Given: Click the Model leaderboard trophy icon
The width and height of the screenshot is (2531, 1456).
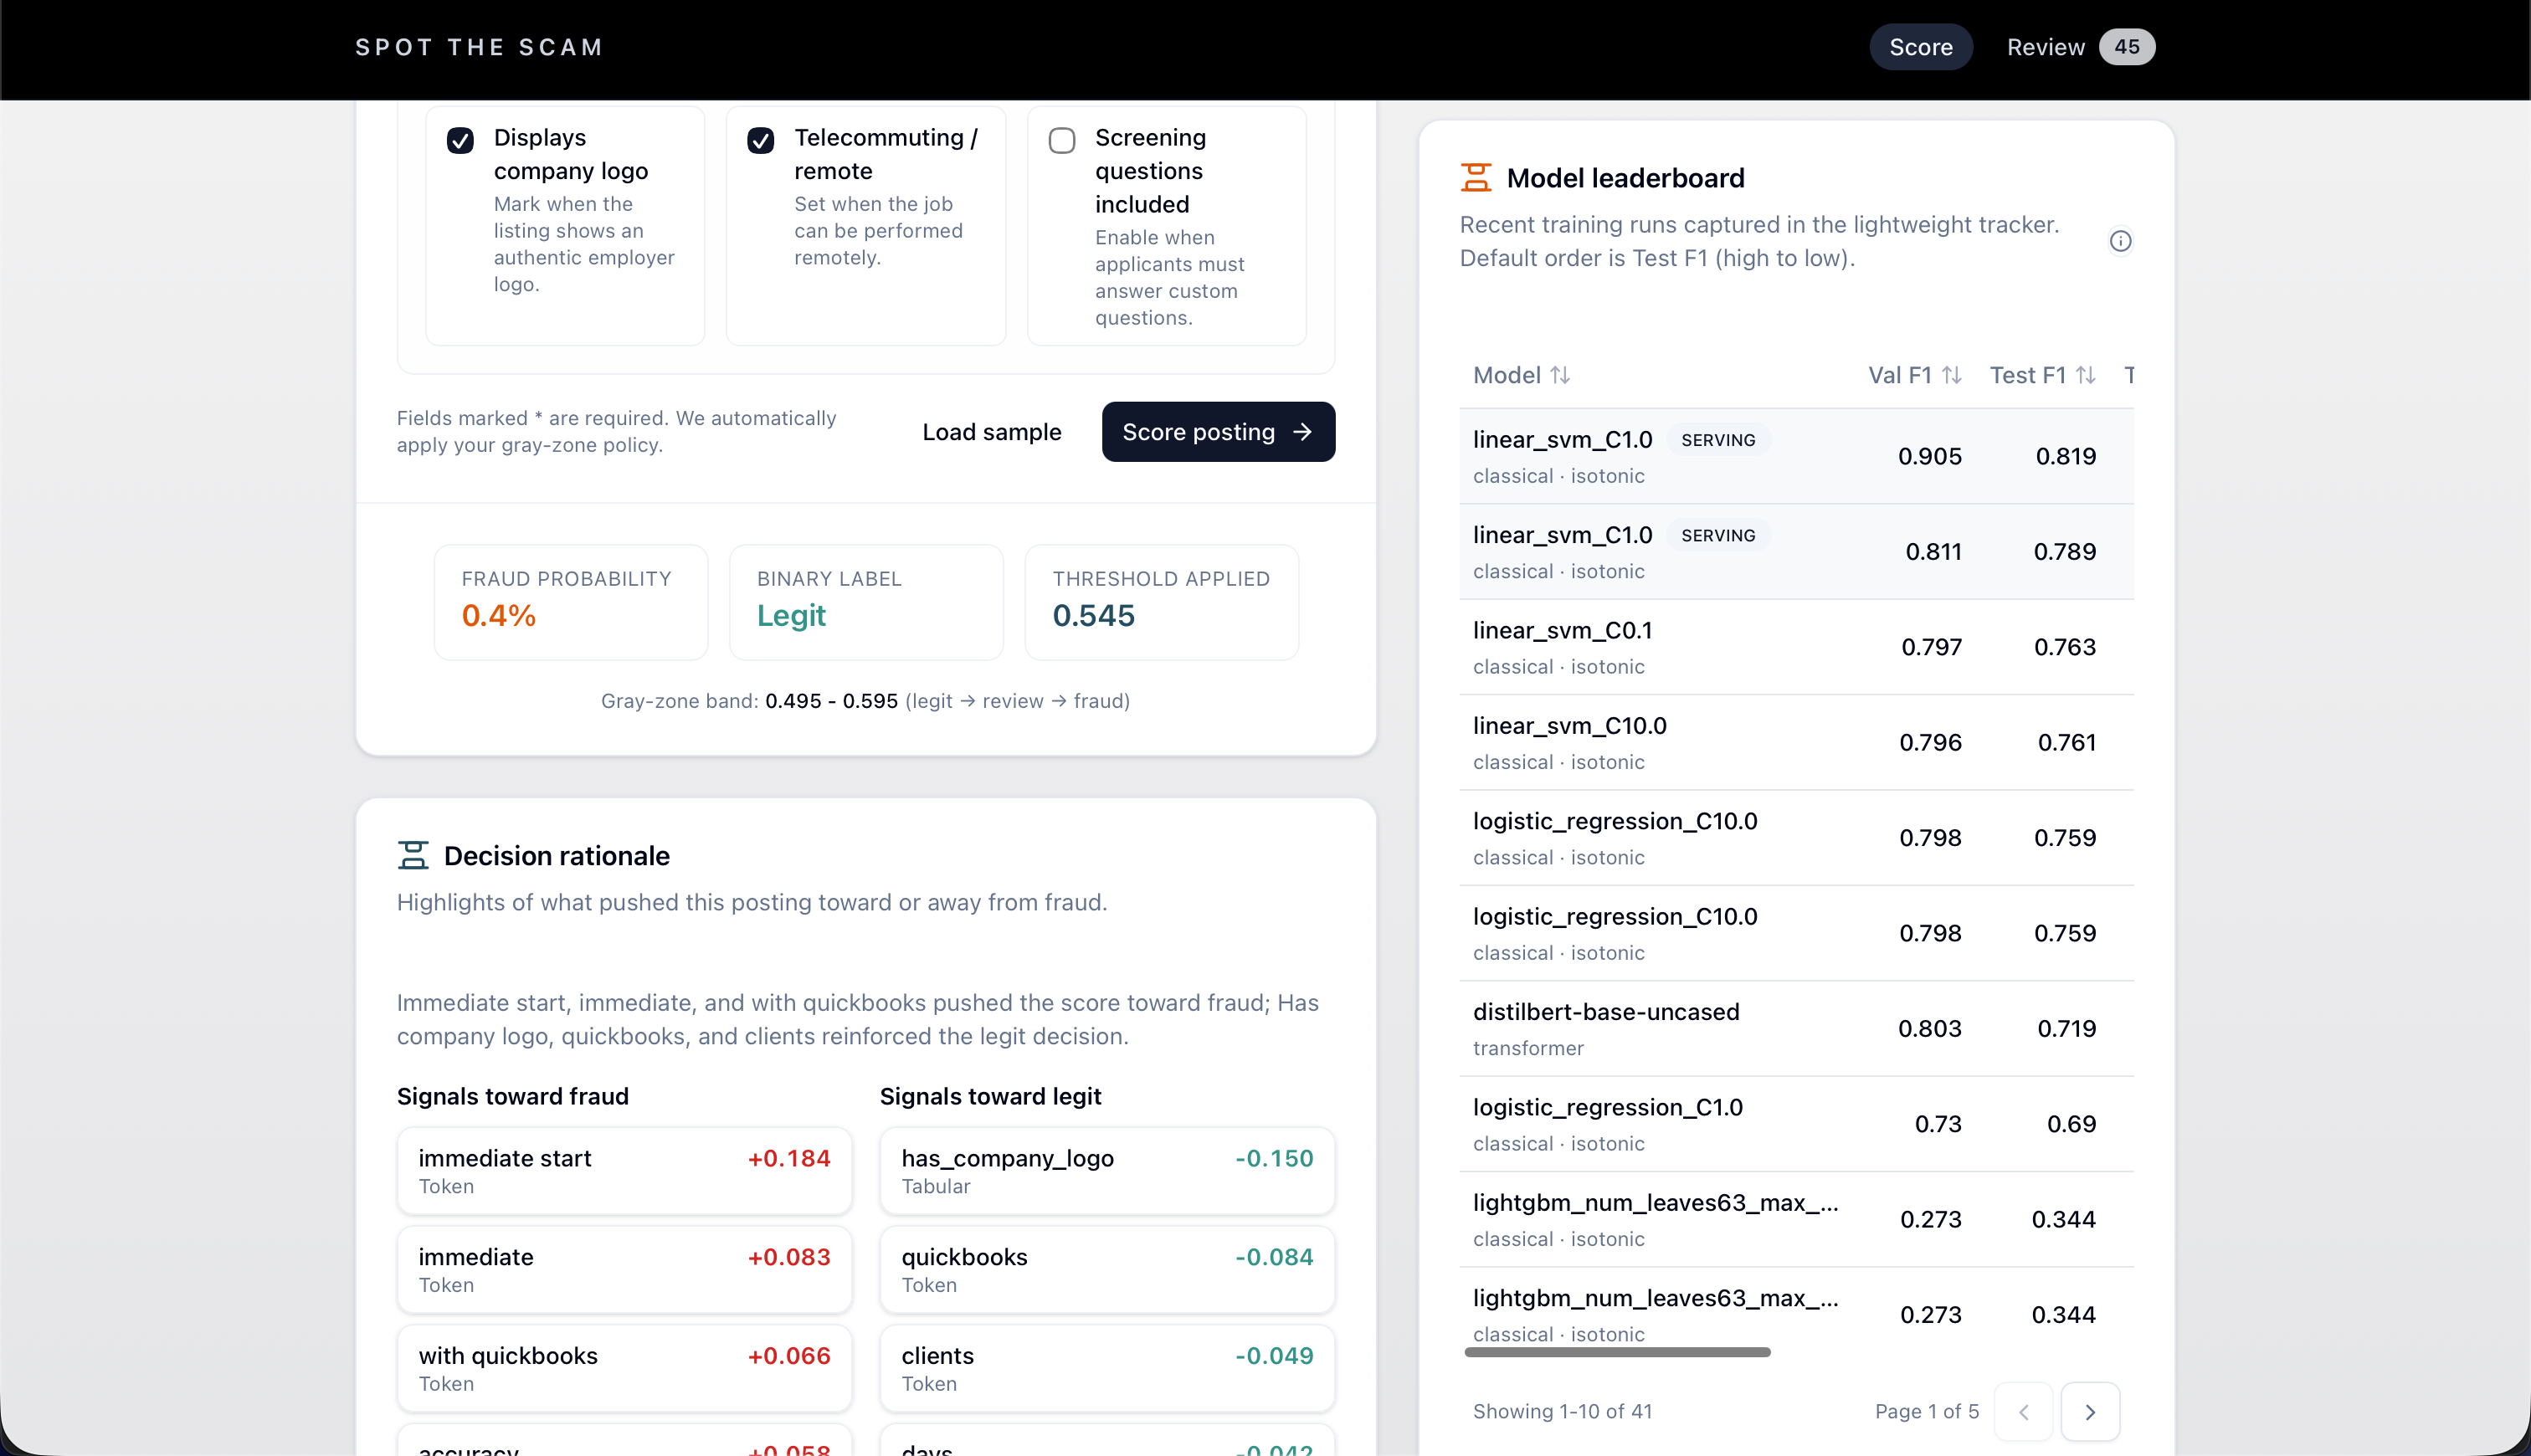Looking at the screenshot, I should (1476, 178).
